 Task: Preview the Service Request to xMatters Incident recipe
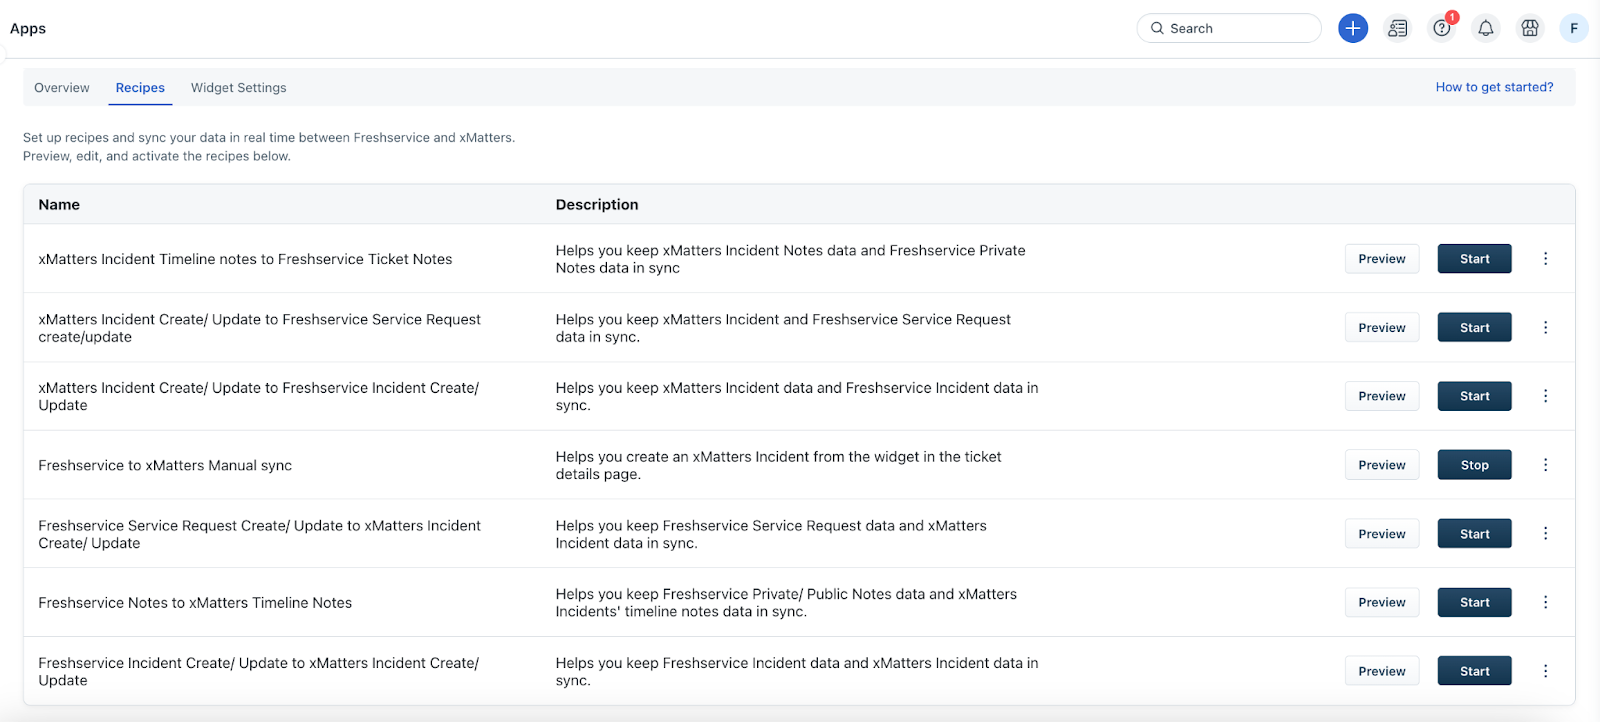click(1382, 534)
